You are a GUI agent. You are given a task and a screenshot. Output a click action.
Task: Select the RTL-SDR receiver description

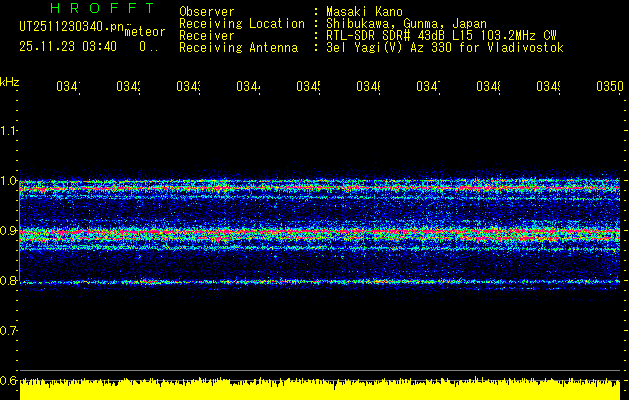point(441,35)
